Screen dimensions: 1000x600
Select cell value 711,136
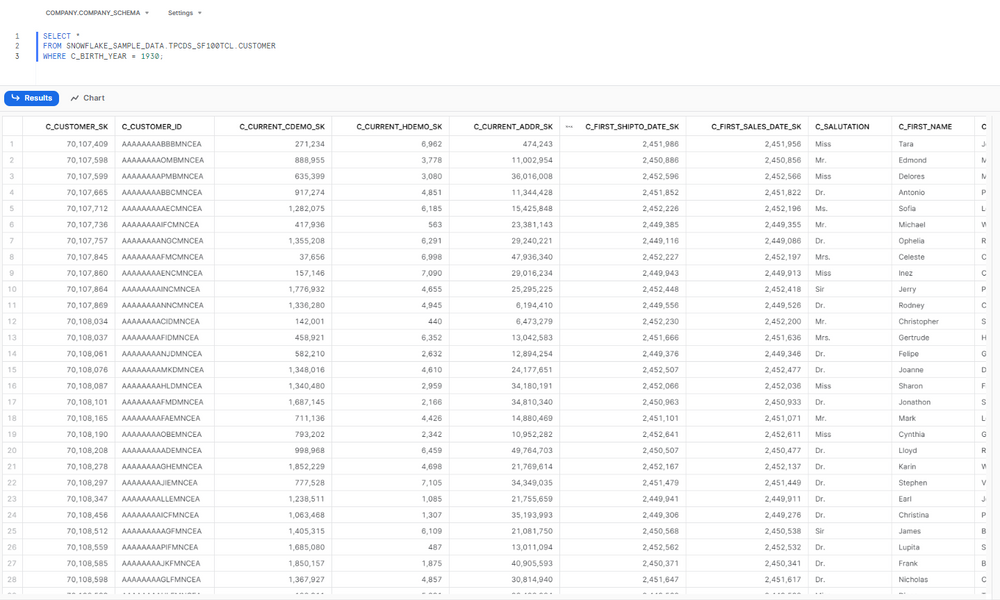(x=309, y=418)
